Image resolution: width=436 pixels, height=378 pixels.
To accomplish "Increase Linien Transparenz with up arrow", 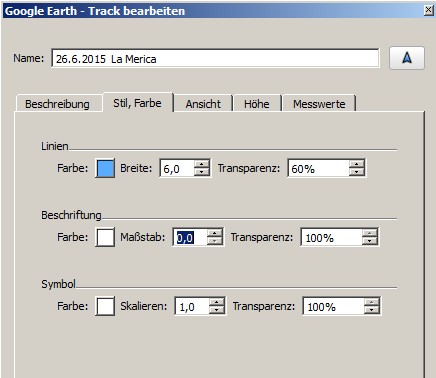I will point(357,164).
